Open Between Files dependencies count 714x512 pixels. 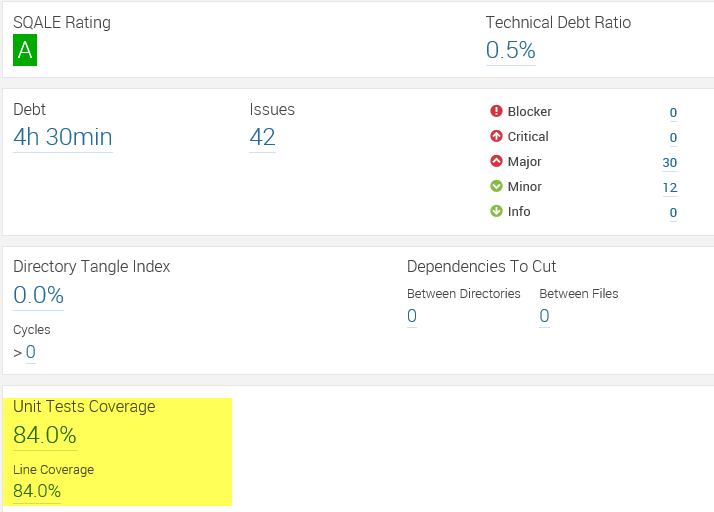pos(544,317)
